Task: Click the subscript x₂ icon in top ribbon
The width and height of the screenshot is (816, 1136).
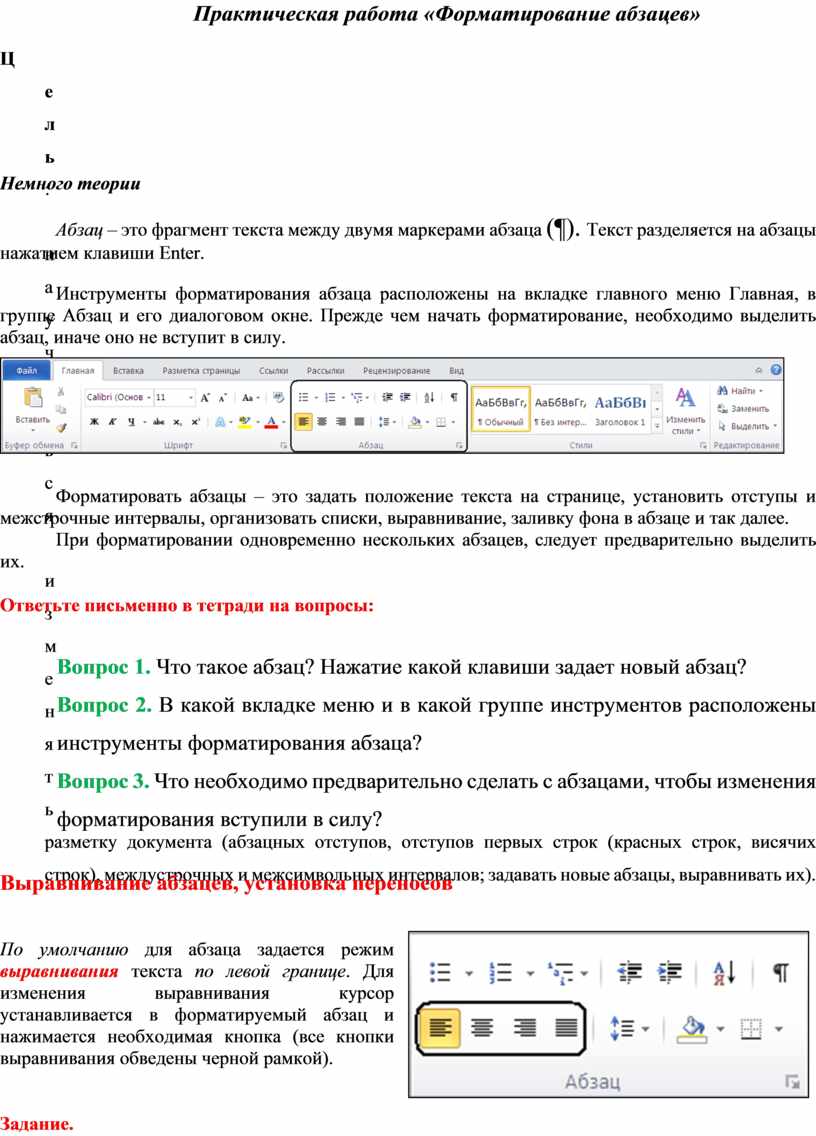Action: coord(178,422)
